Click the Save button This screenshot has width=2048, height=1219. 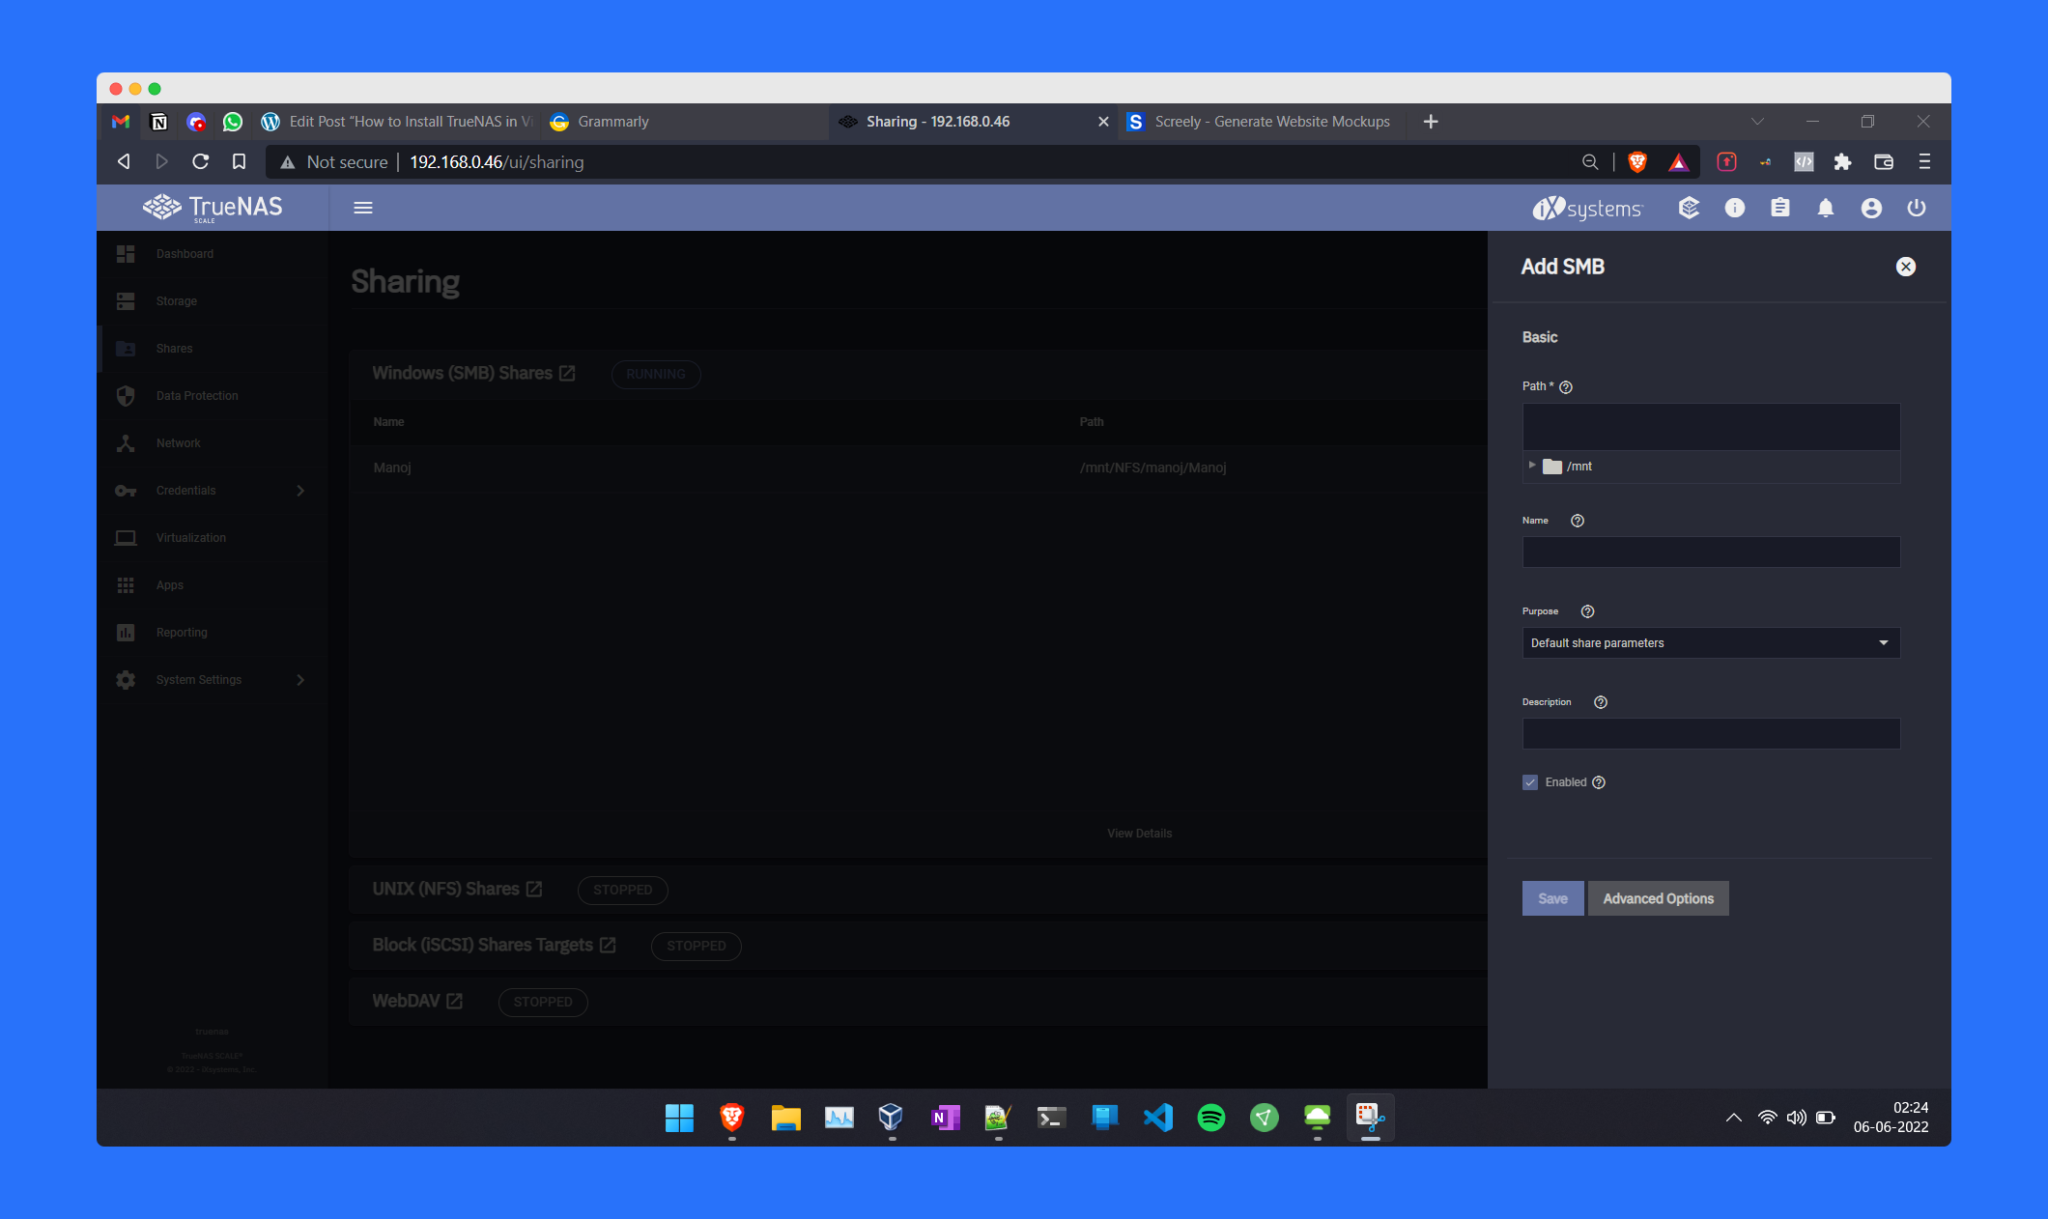point(1552,898)
